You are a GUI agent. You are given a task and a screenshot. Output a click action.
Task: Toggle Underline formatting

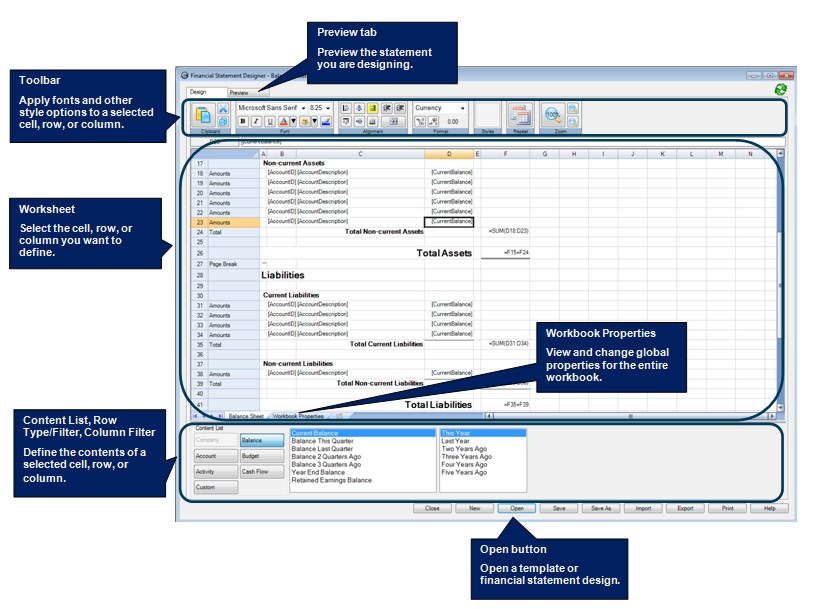click(x=270, y=121)
